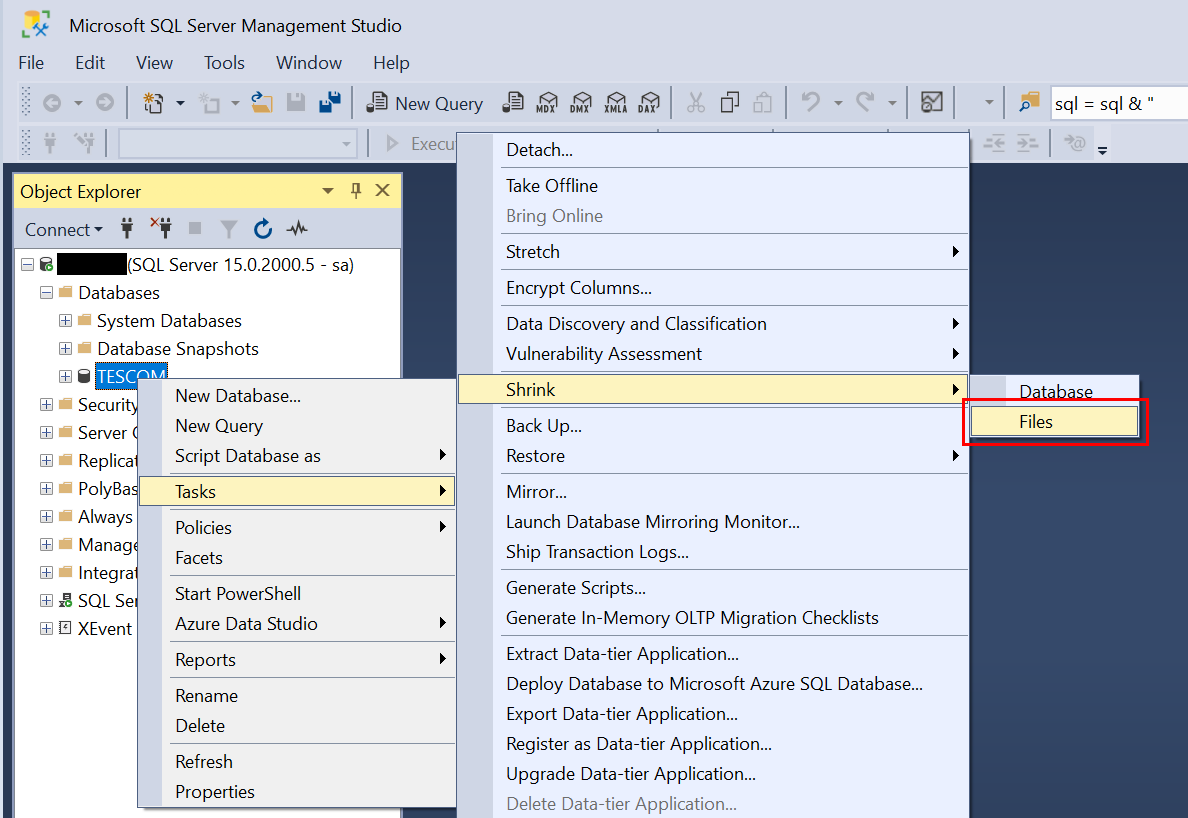Open the Tools menu
This screenshot has width=1188, height=818.
coord(224,63)
